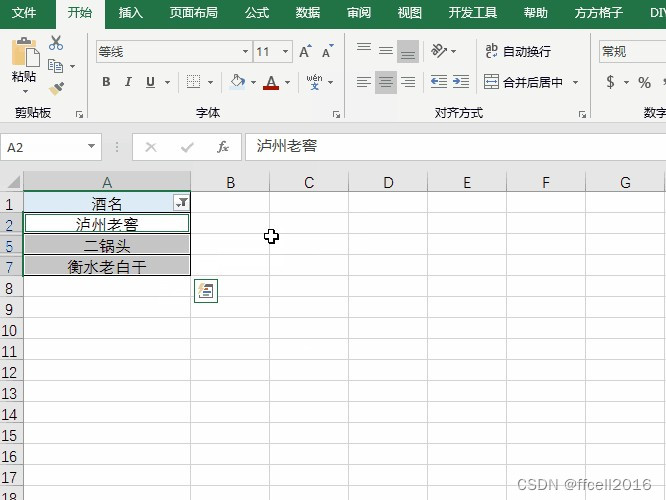
Task: Open copy options dropdown arrow
Action: click(x=72, y=66)
